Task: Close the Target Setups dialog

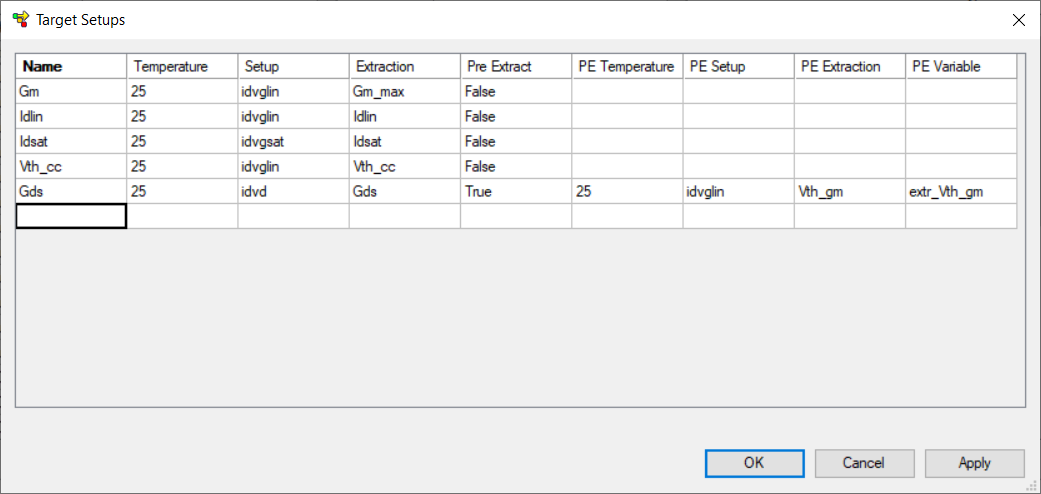Action: click(1018, 20)
